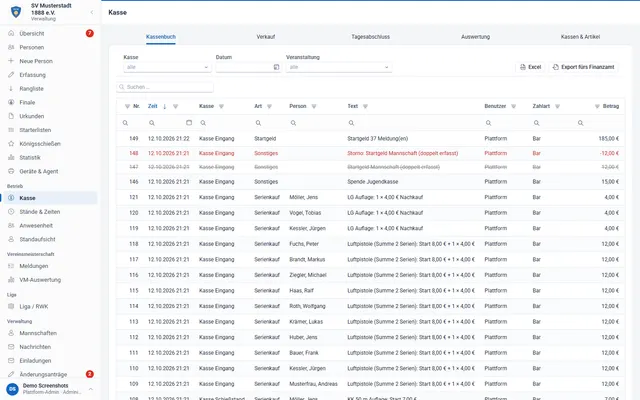Switch to the Verkauf tab

click(266, 37)
